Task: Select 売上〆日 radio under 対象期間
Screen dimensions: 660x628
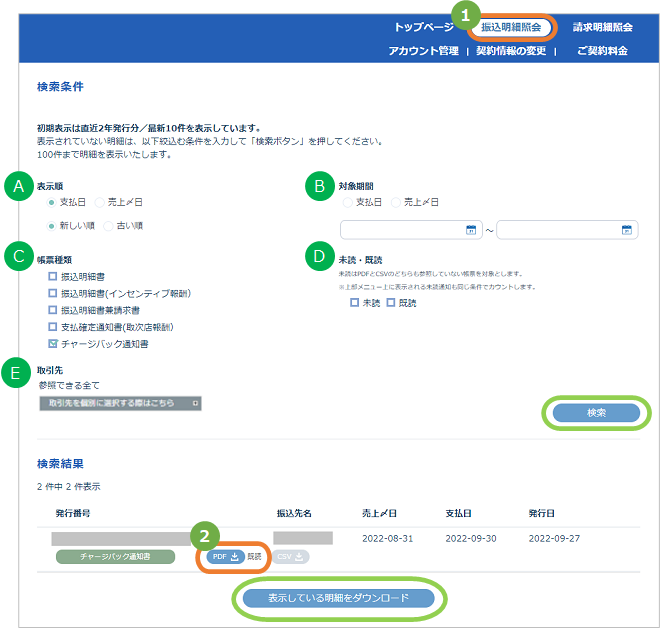Action: pos(396,203)
